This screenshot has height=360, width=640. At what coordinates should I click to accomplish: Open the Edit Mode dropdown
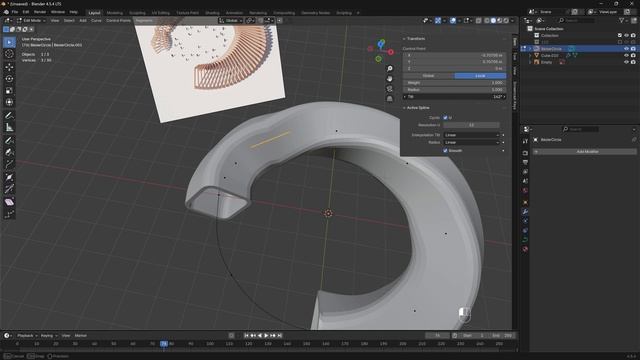(x=31, y=20)
